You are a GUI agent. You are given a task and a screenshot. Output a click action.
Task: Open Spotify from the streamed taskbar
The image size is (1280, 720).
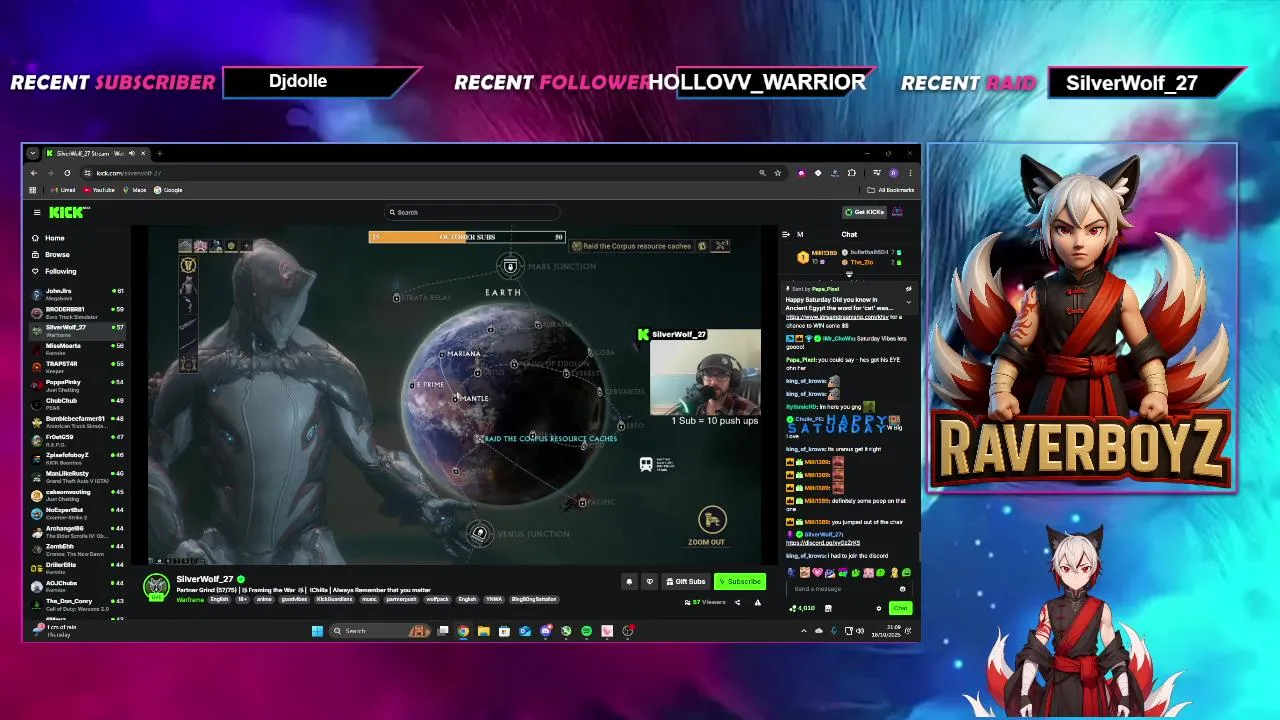586,631
